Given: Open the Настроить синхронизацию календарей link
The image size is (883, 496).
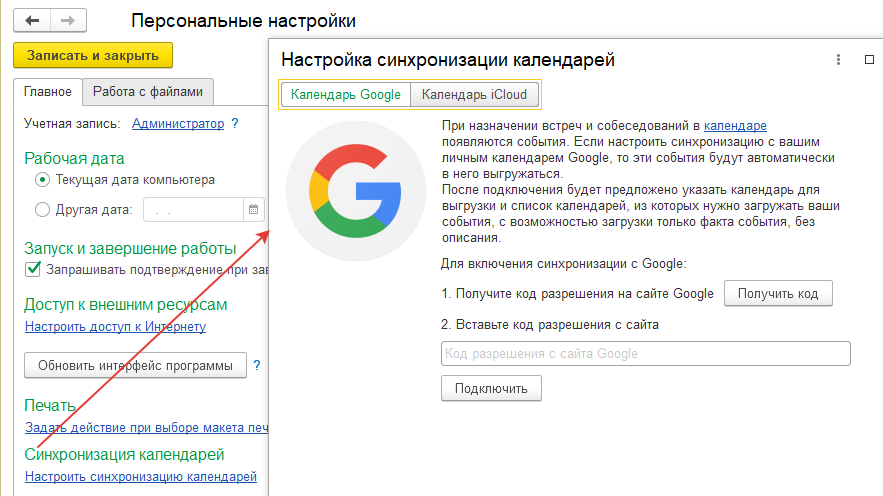Looking at the screenshot, I should (141, 476).
